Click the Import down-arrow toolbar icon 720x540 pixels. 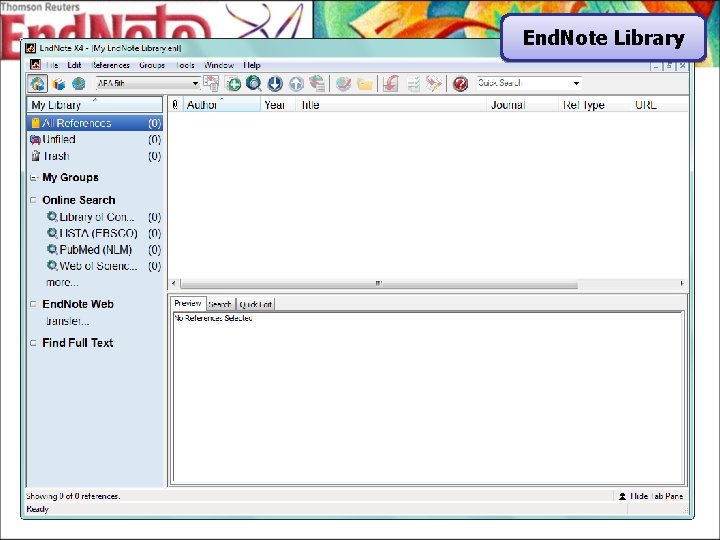(275, 84)
